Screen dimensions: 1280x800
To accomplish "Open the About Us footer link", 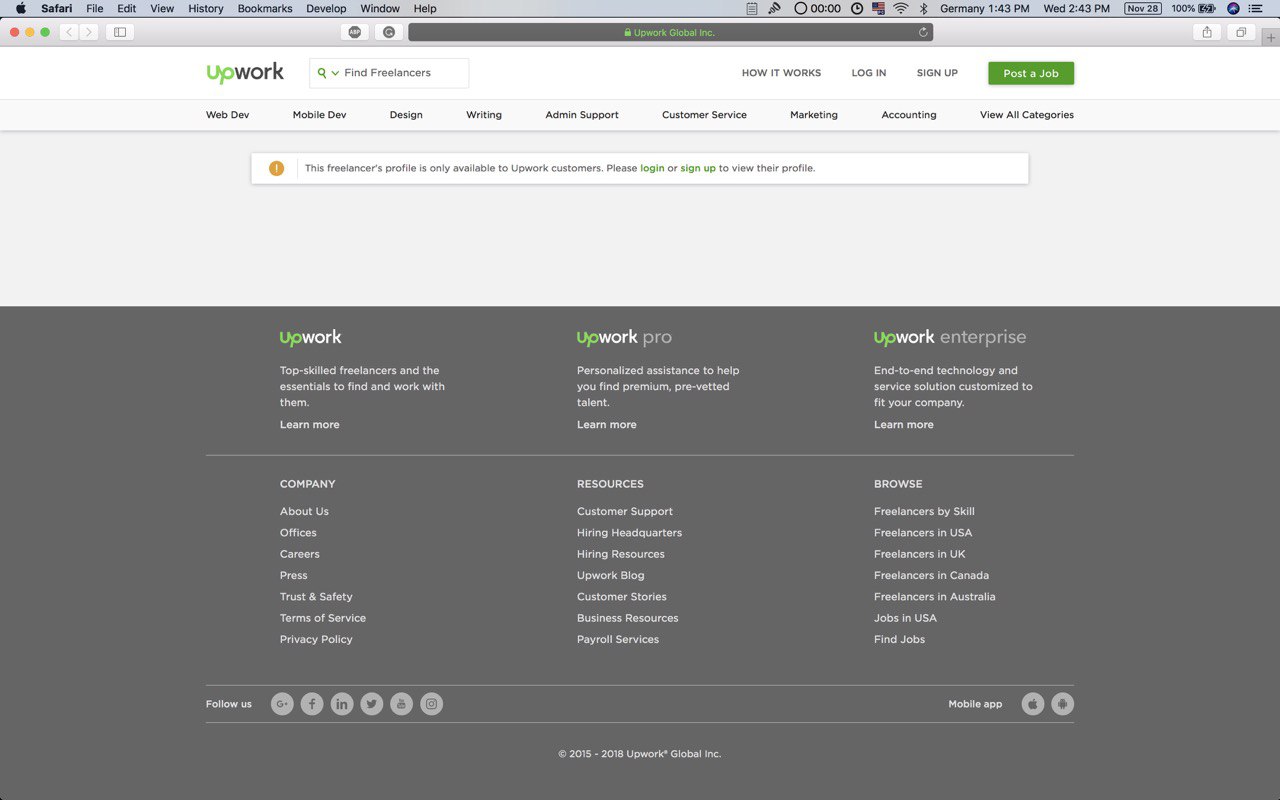I will [304, 512].
